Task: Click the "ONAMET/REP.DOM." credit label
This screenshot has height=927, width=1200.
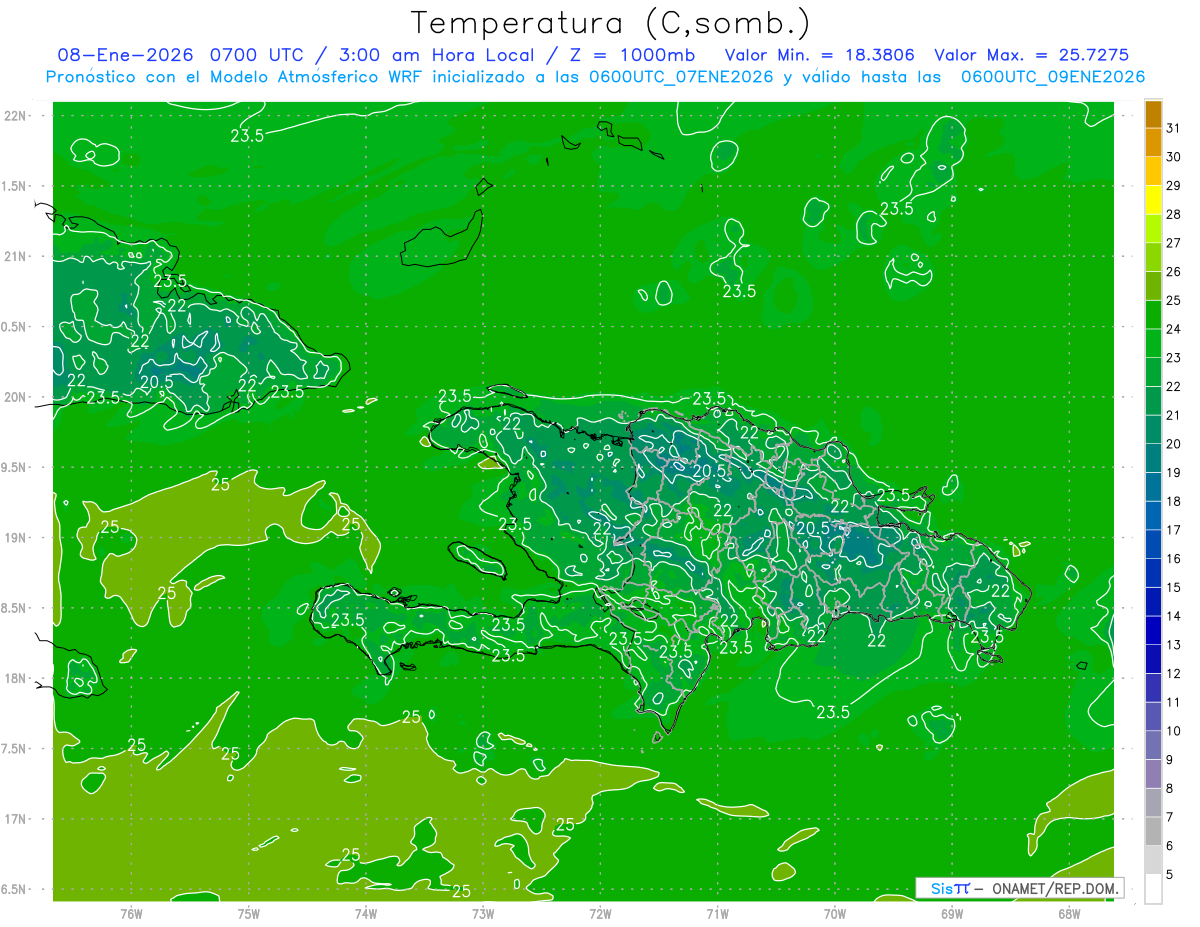Action: (x=1056, y=888)
